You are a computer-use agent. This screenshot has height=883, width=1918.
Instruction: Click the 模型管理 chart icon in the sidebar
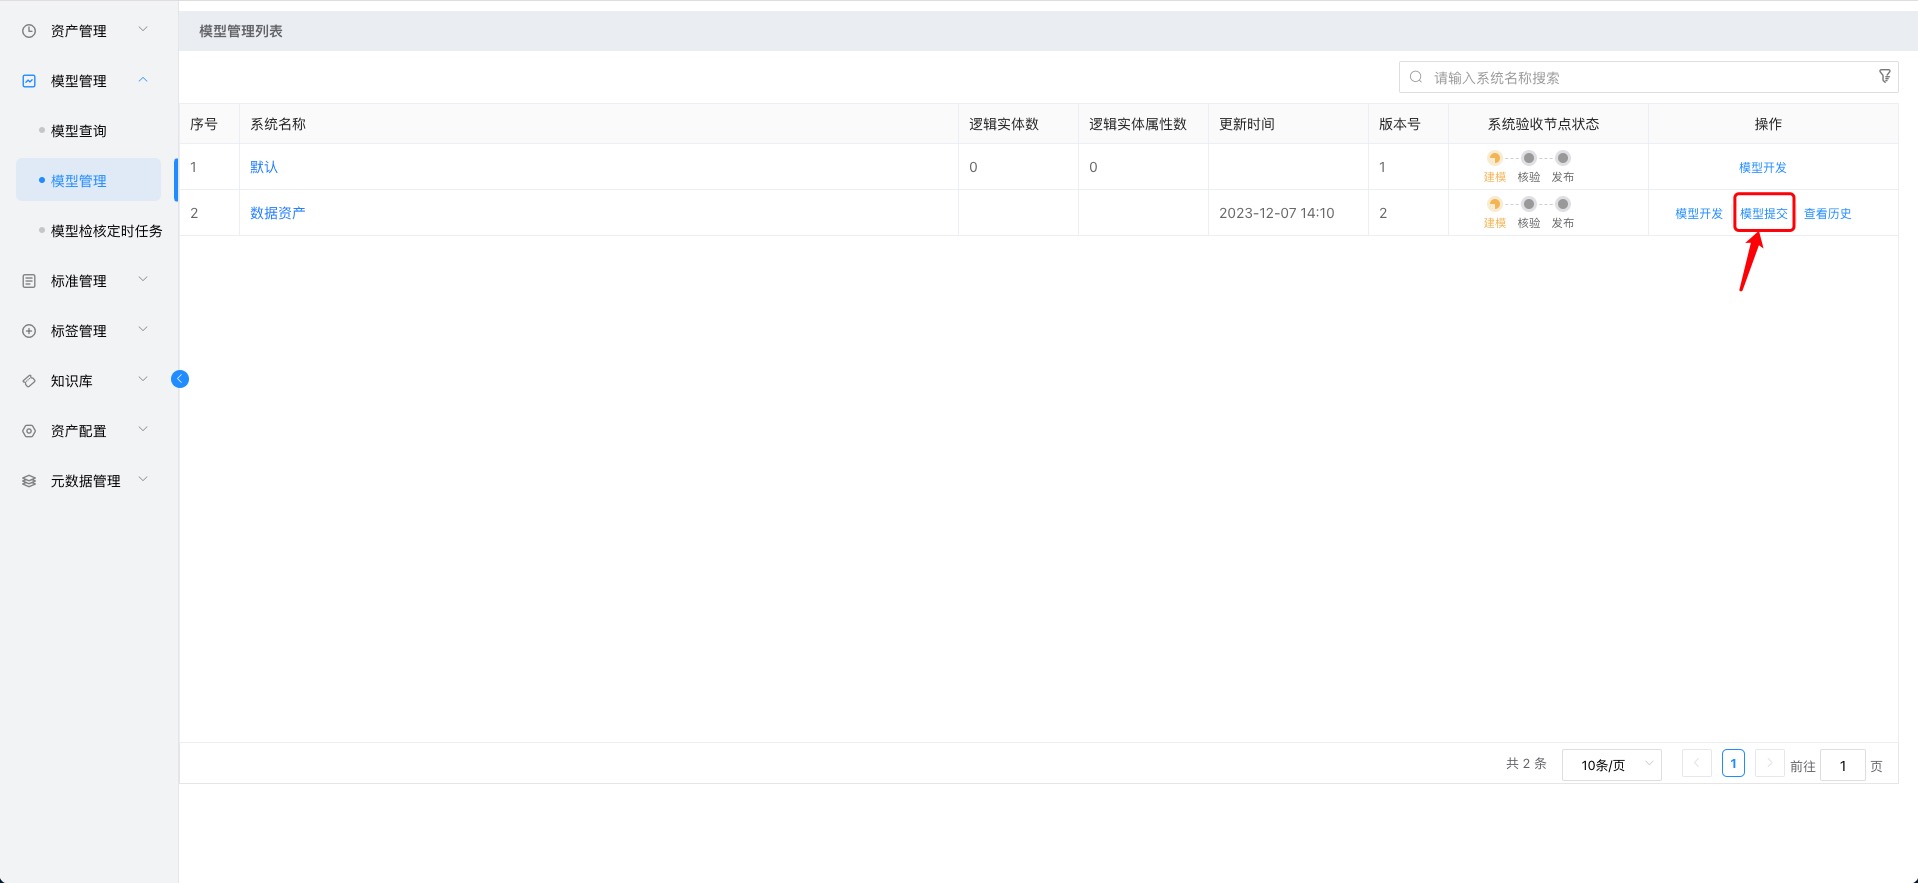coord(29,81)
